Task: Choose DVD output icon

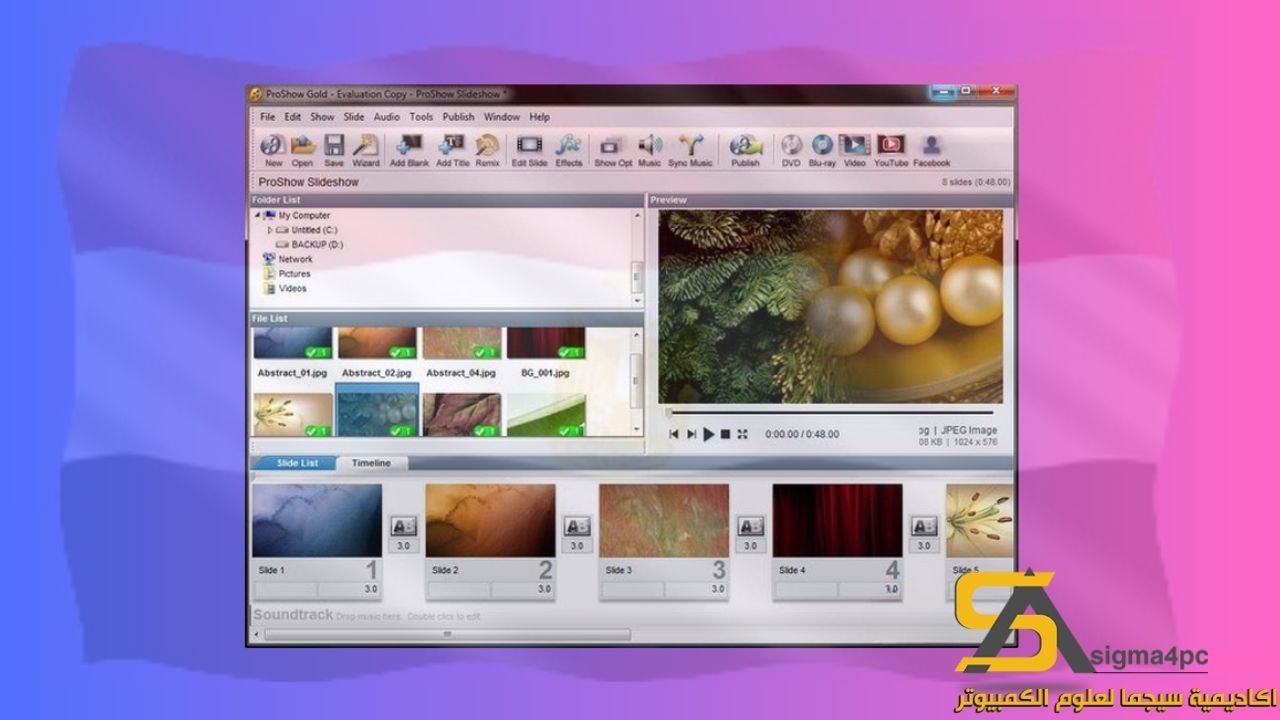Action: (x=791, y=150)
